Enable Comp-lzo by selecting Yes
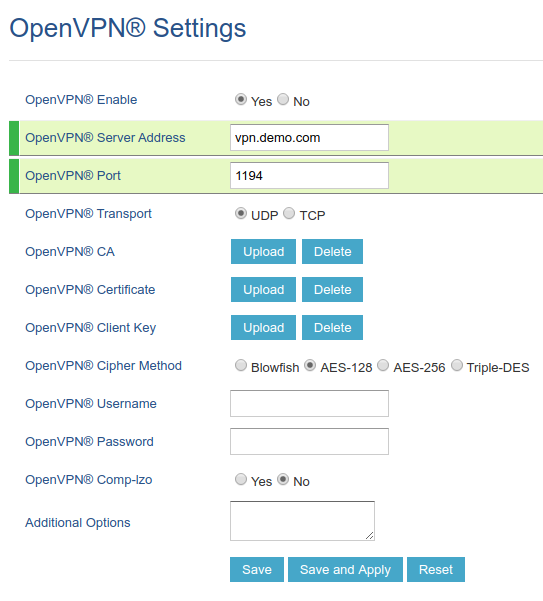The image size is (543, 601). tap(241, 479)
